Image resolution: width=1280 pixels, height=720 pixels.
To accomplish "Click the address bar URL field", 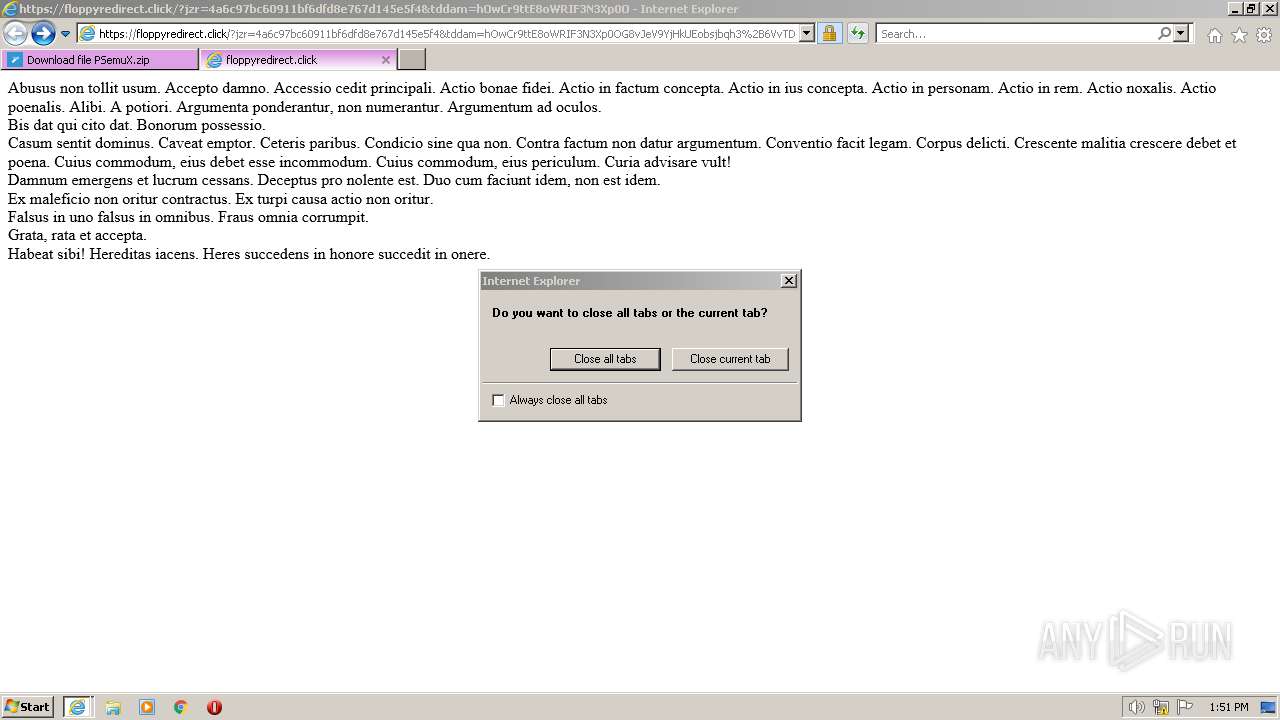I will 447,34.
